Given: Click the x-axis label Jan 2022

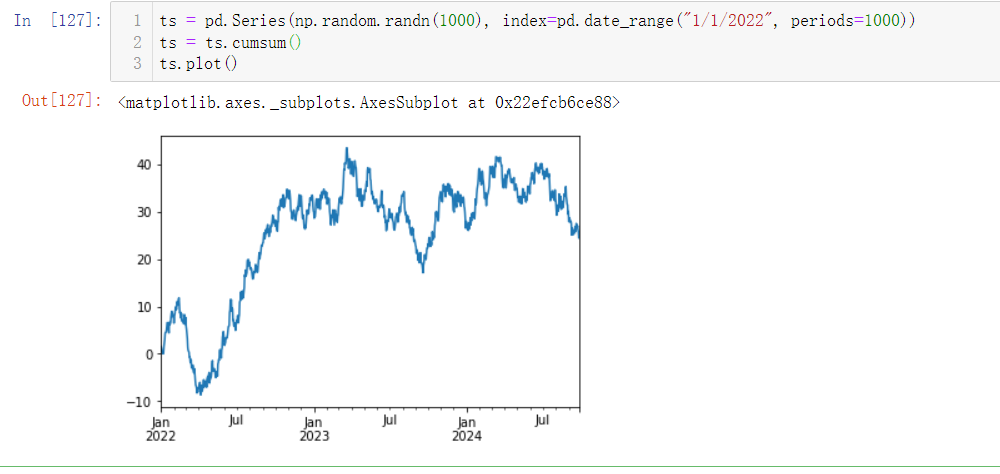Looking at the screenshot, I should coord(161,429).
